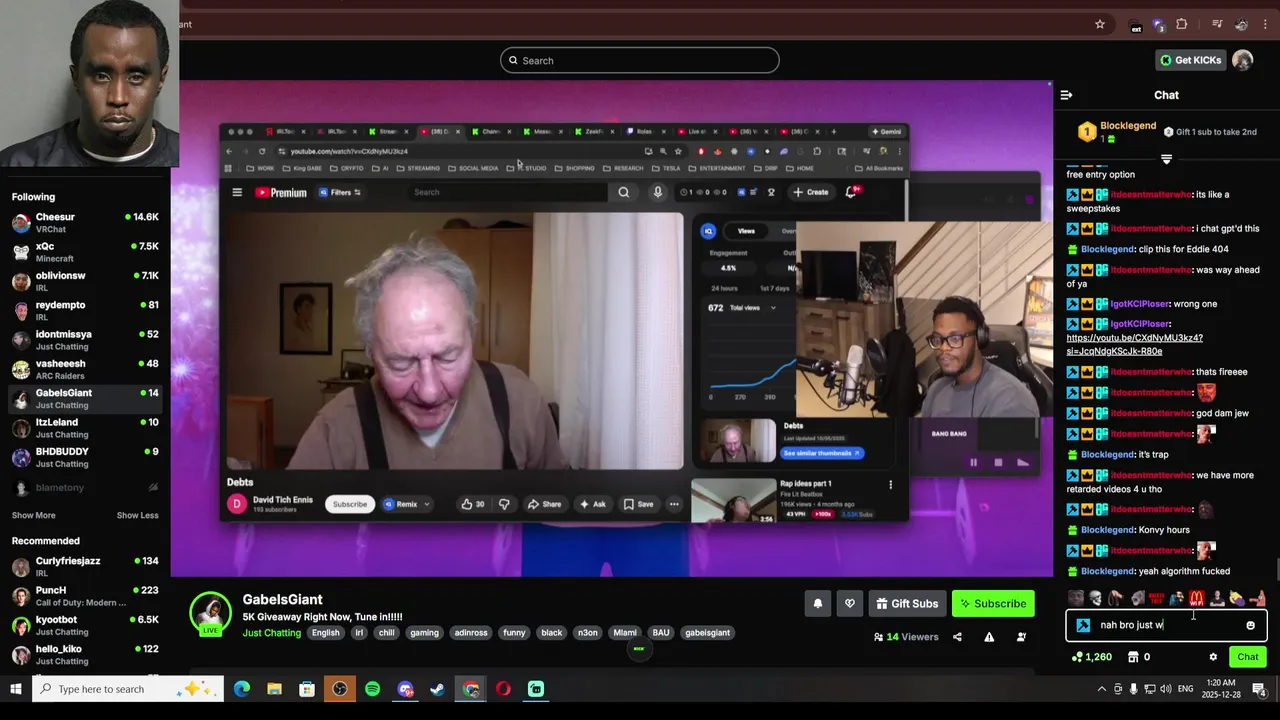Open chat settings gear
The width and height of the screenshot is (1280, 720).
coord(1213,657)
